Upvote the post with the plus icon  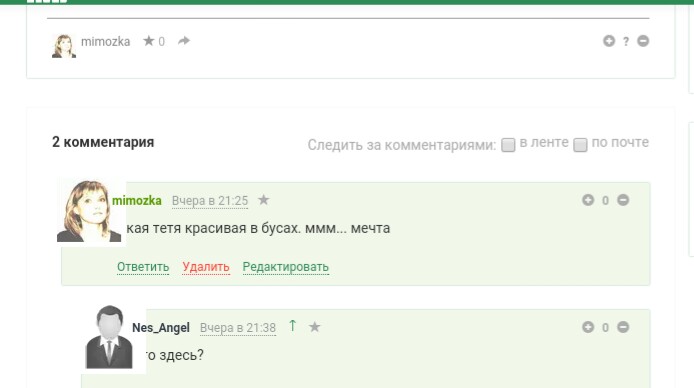[x=609, y=41]
